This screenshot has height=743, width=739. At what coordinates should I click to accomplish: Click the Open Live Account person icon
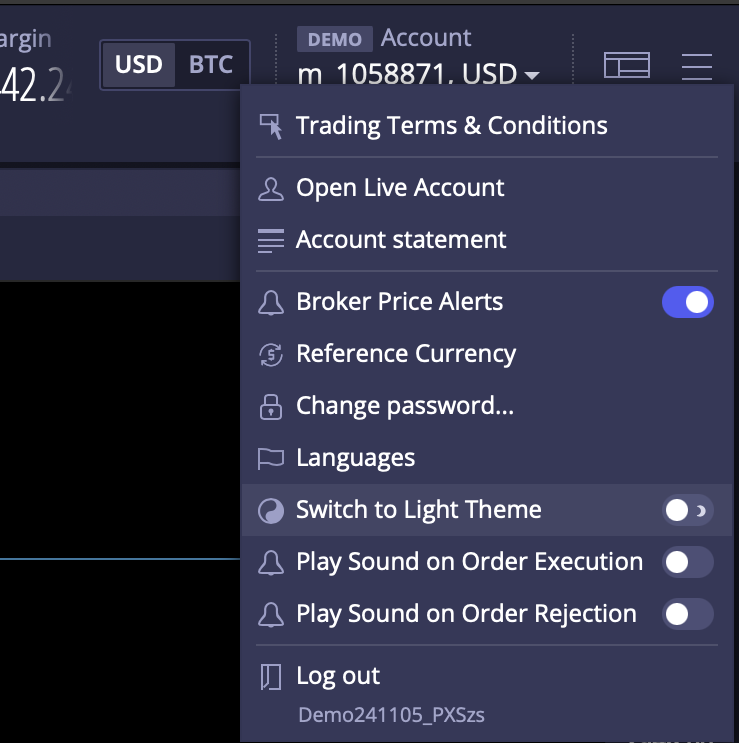(x=271, y=189)
